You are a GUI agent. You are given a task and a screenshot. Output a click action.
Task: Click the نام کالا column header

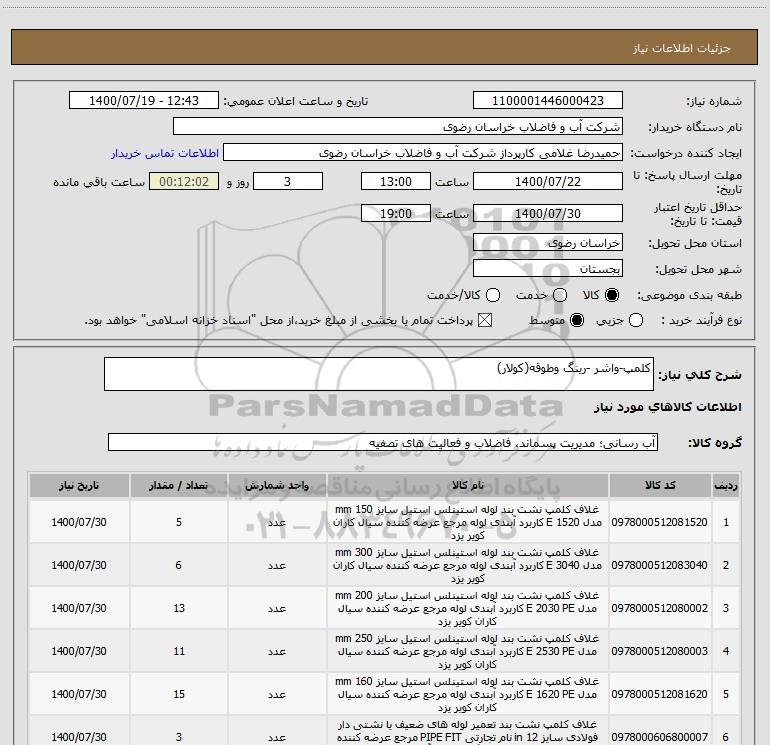coord(468,486)
